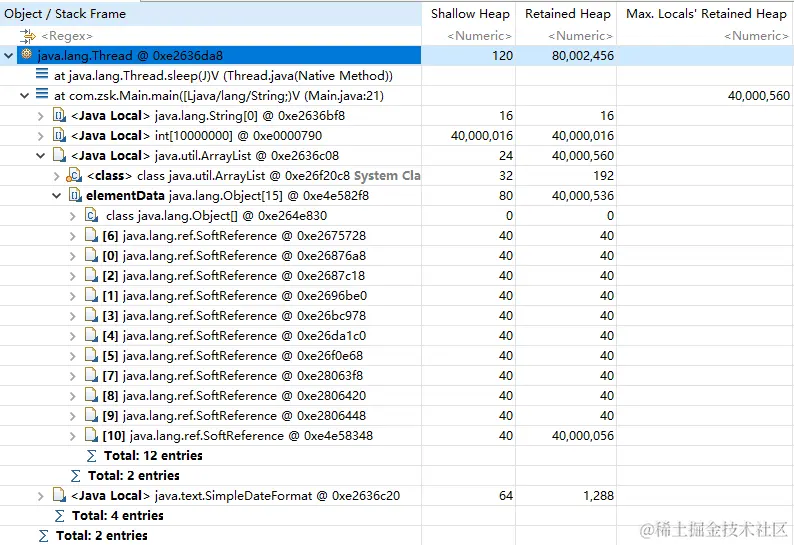Sort by the Object / Stack Frame column
Screen dimensions: 794x545
click(x=211, y=14)
